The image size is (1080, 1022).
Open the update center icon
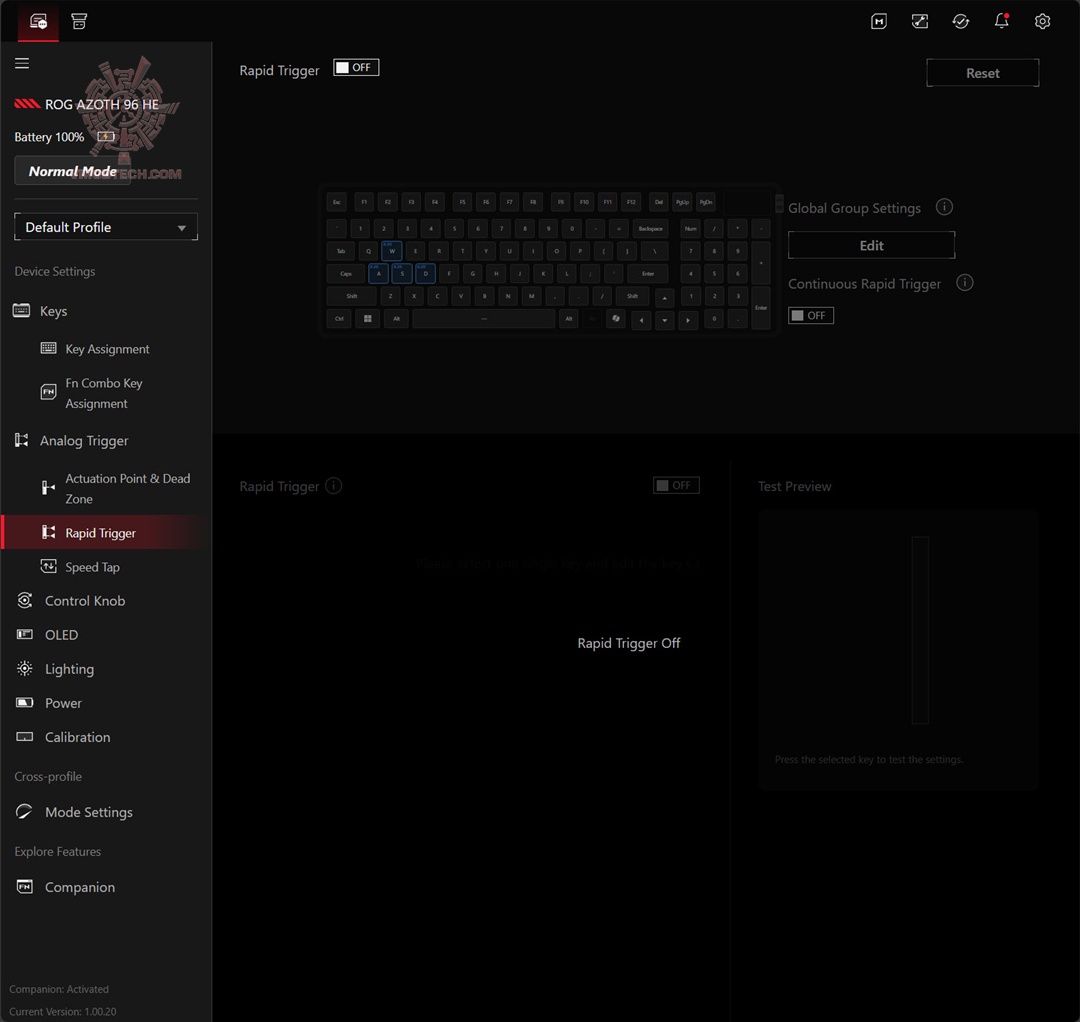point(961,21)
